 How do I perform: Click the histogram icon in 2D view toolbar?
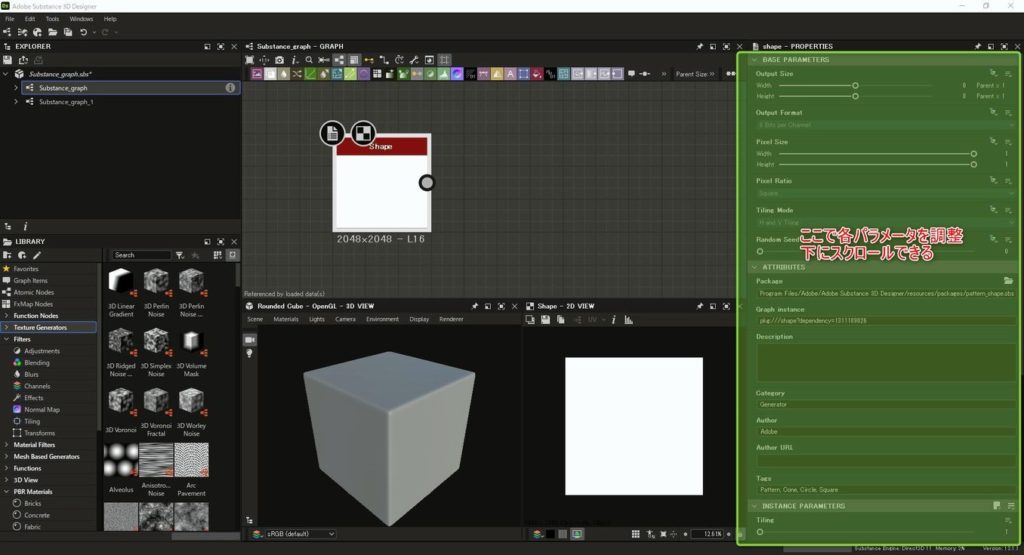(628, 320)
